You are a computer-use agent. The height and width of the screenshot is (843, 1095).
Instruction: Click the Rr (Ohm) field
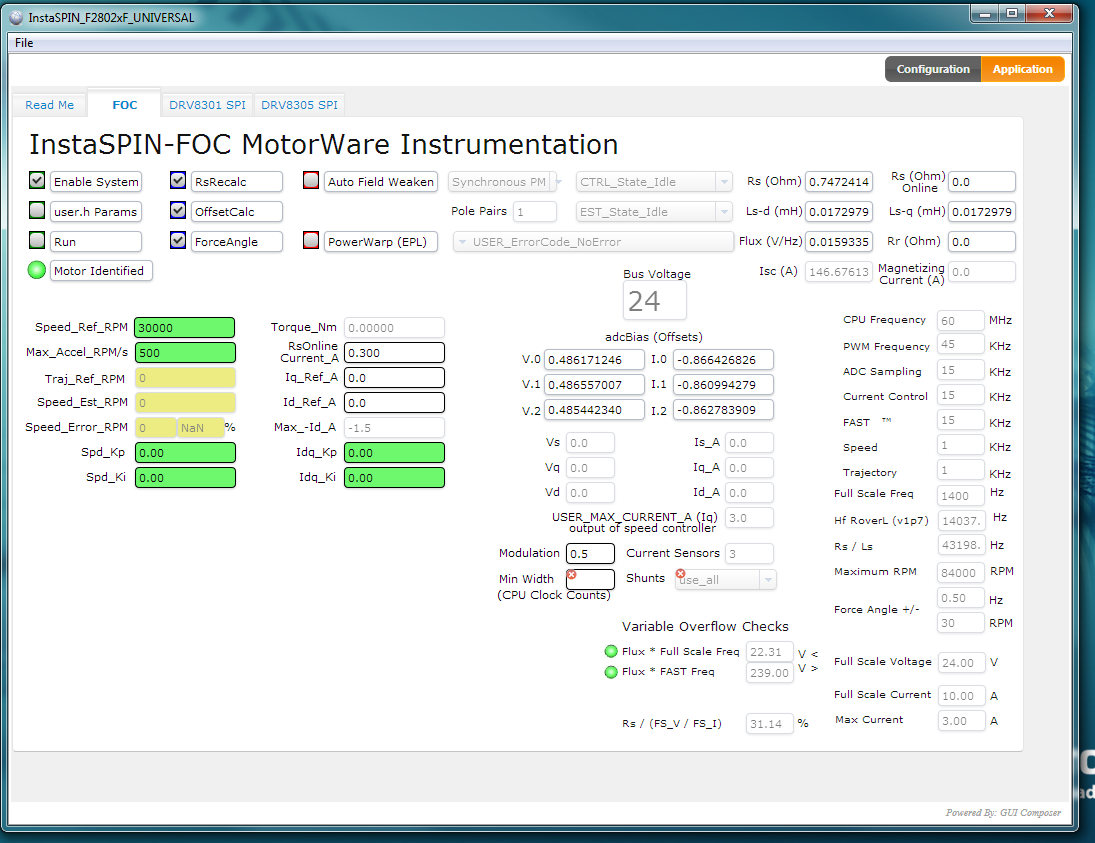coord(982,242)
